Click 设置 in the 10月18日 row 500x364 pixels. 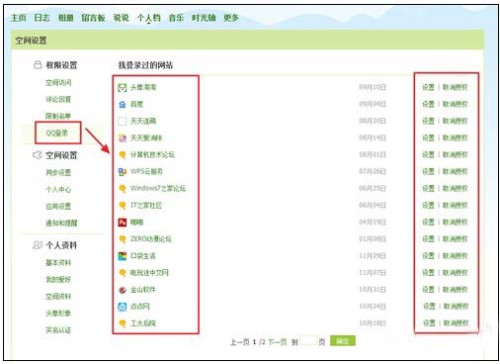(429, 323)
